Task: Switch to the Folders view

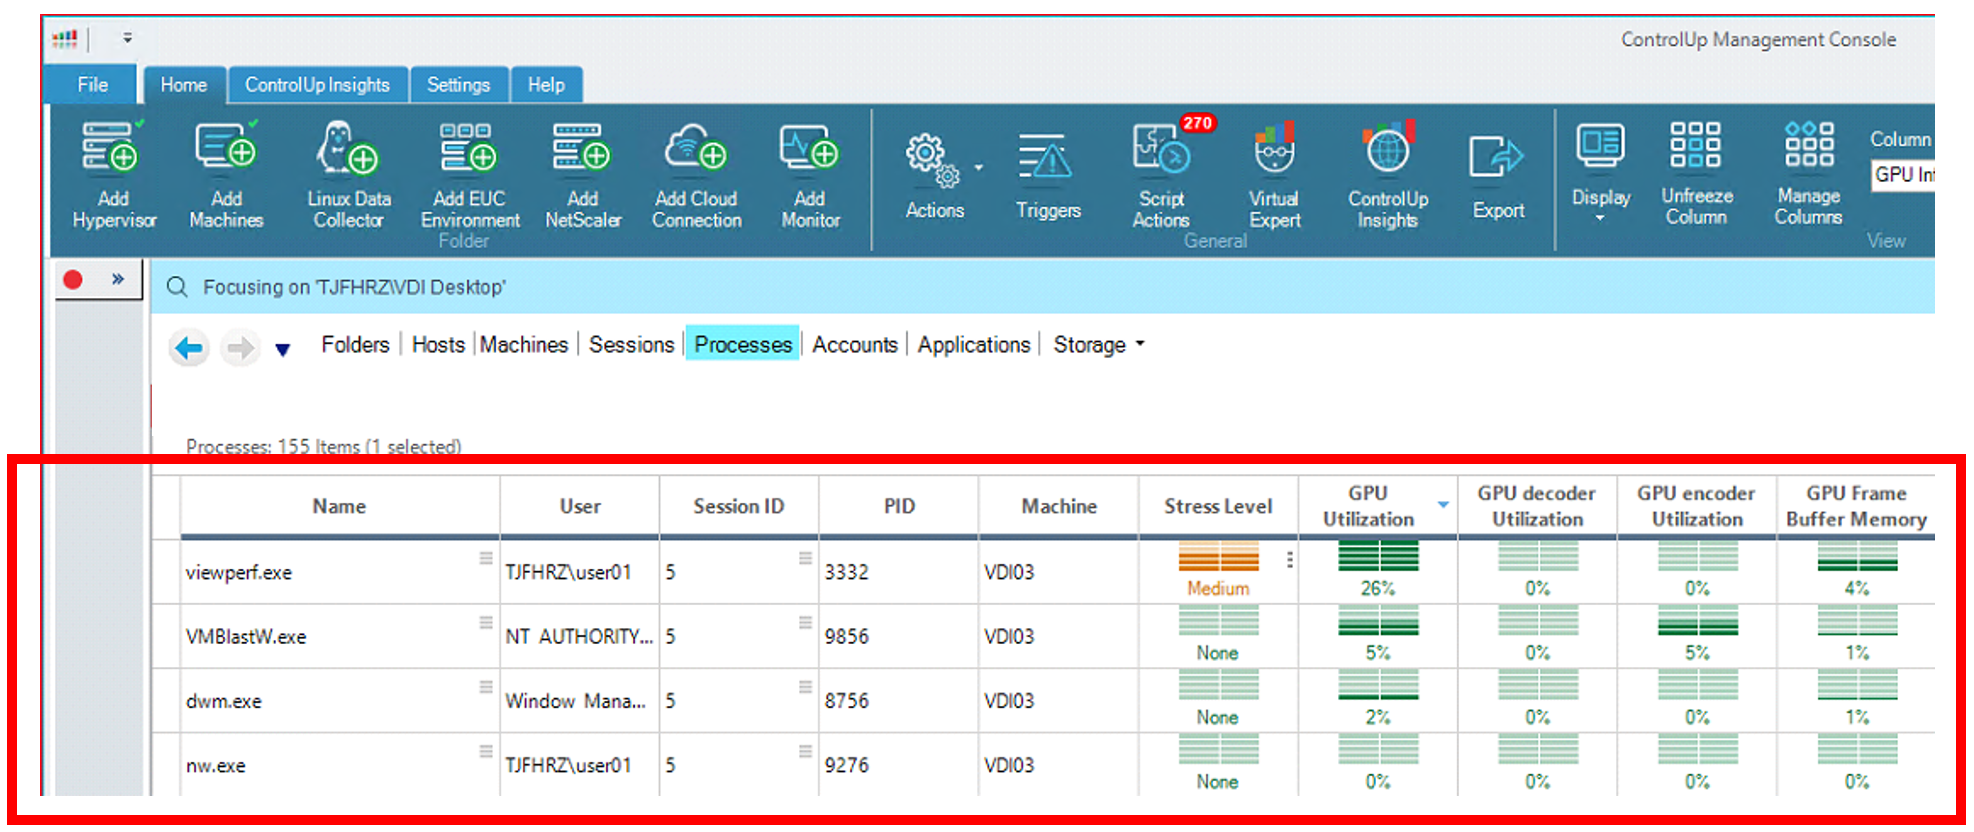Action: pos(355,345)
